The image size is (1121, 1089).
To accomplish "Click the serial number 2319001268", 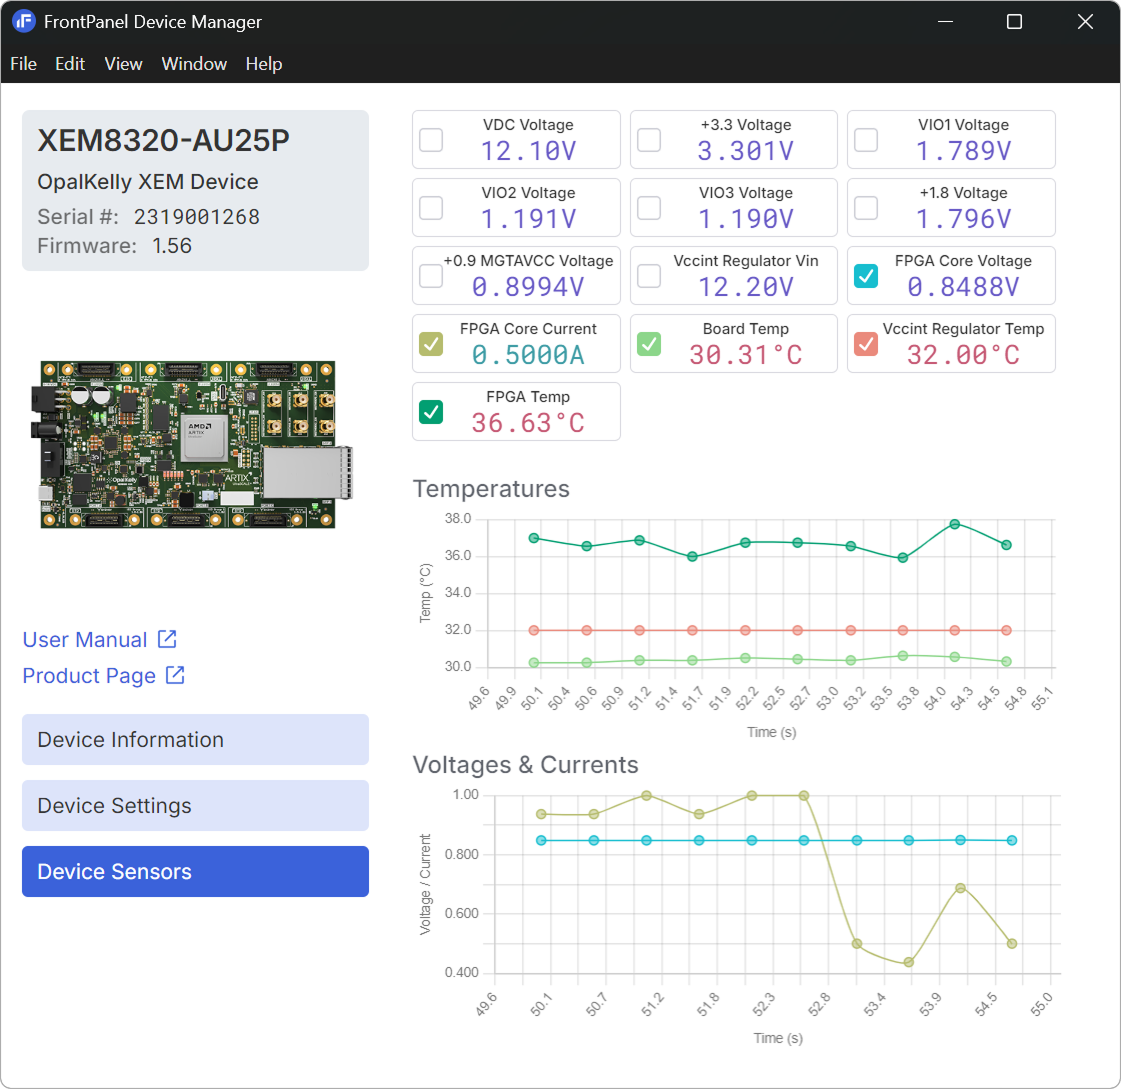I will click(197, 217).
